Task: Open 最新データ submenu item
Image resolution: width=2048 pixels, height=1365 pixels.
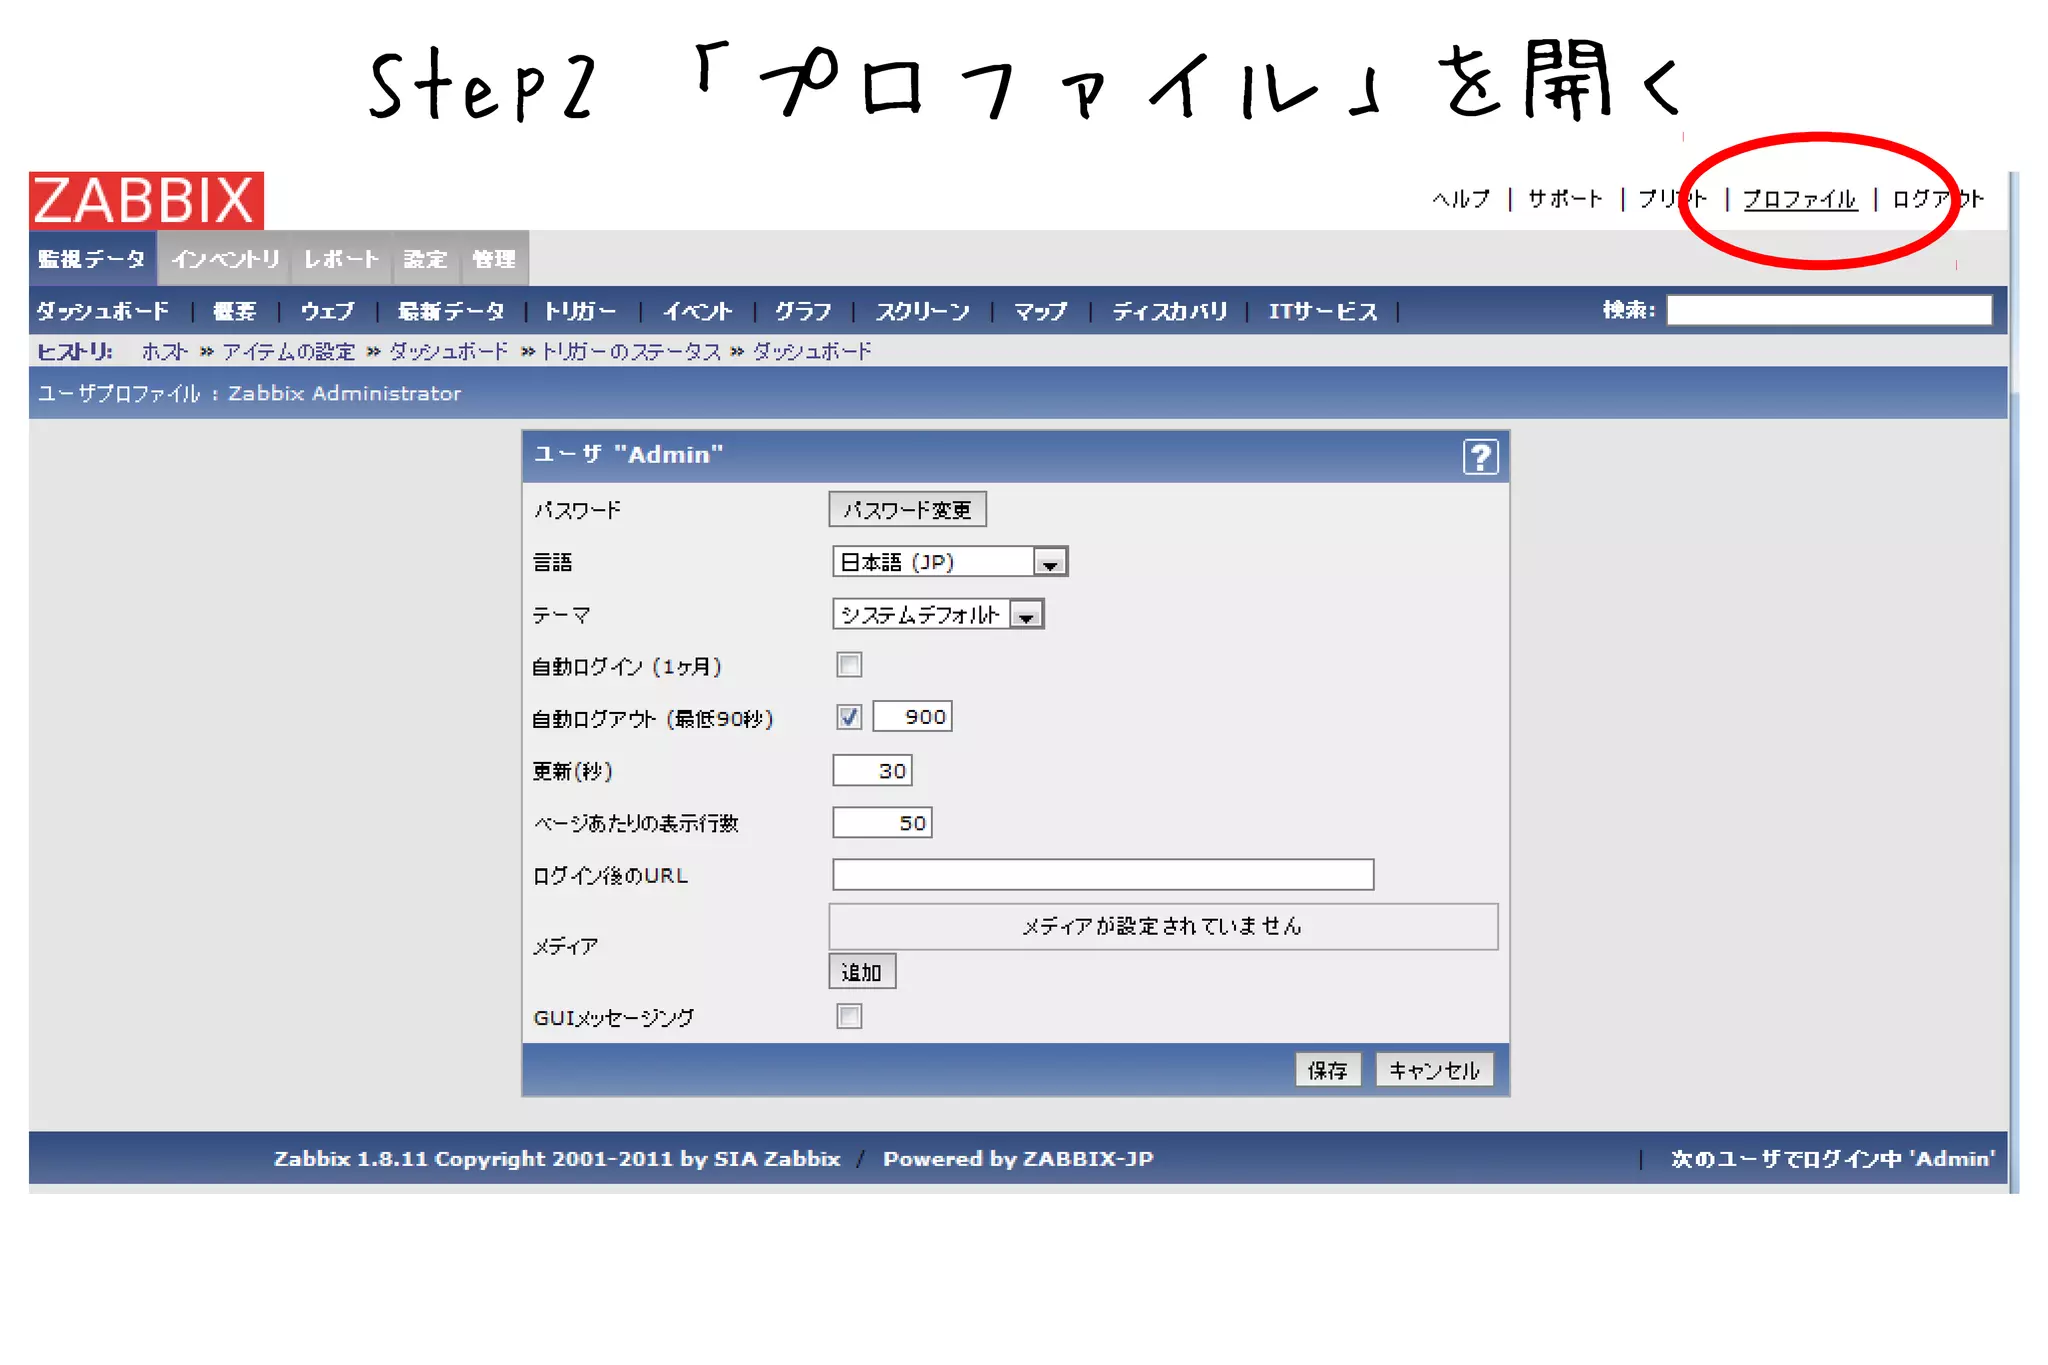Action: pyautogui.click(x=451, y=311)
